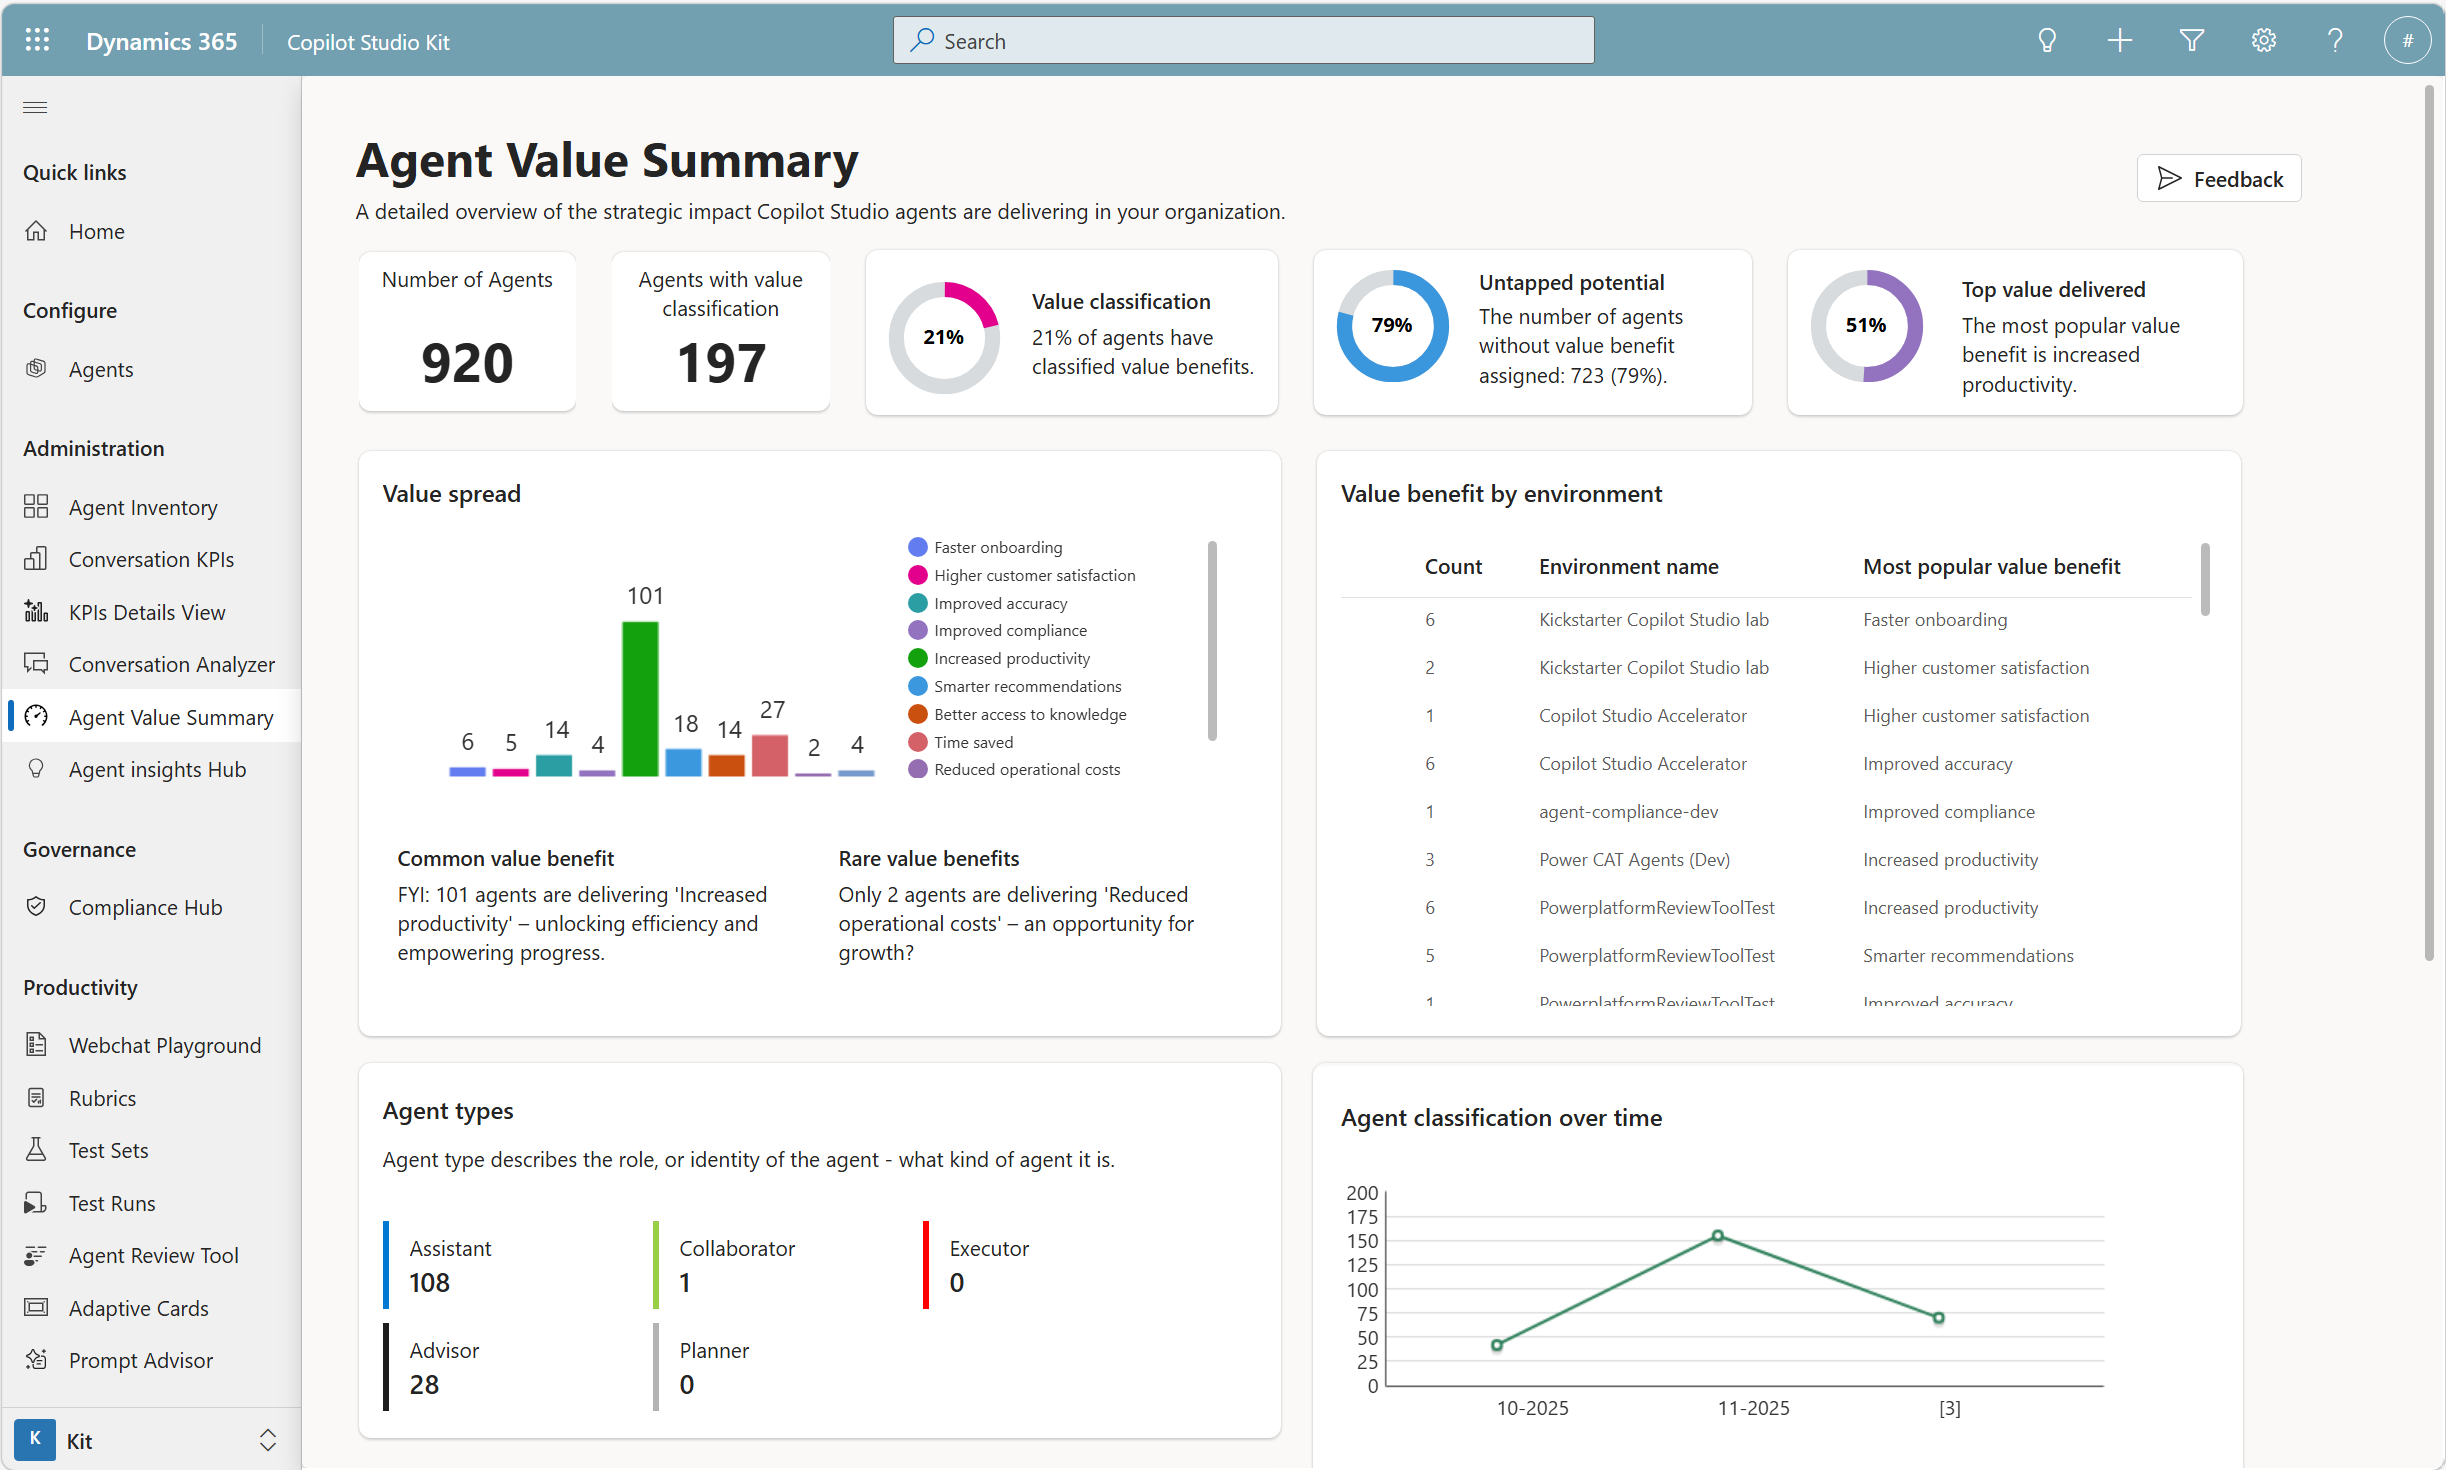Click the green Increased productivity bar

click(640, 698)
